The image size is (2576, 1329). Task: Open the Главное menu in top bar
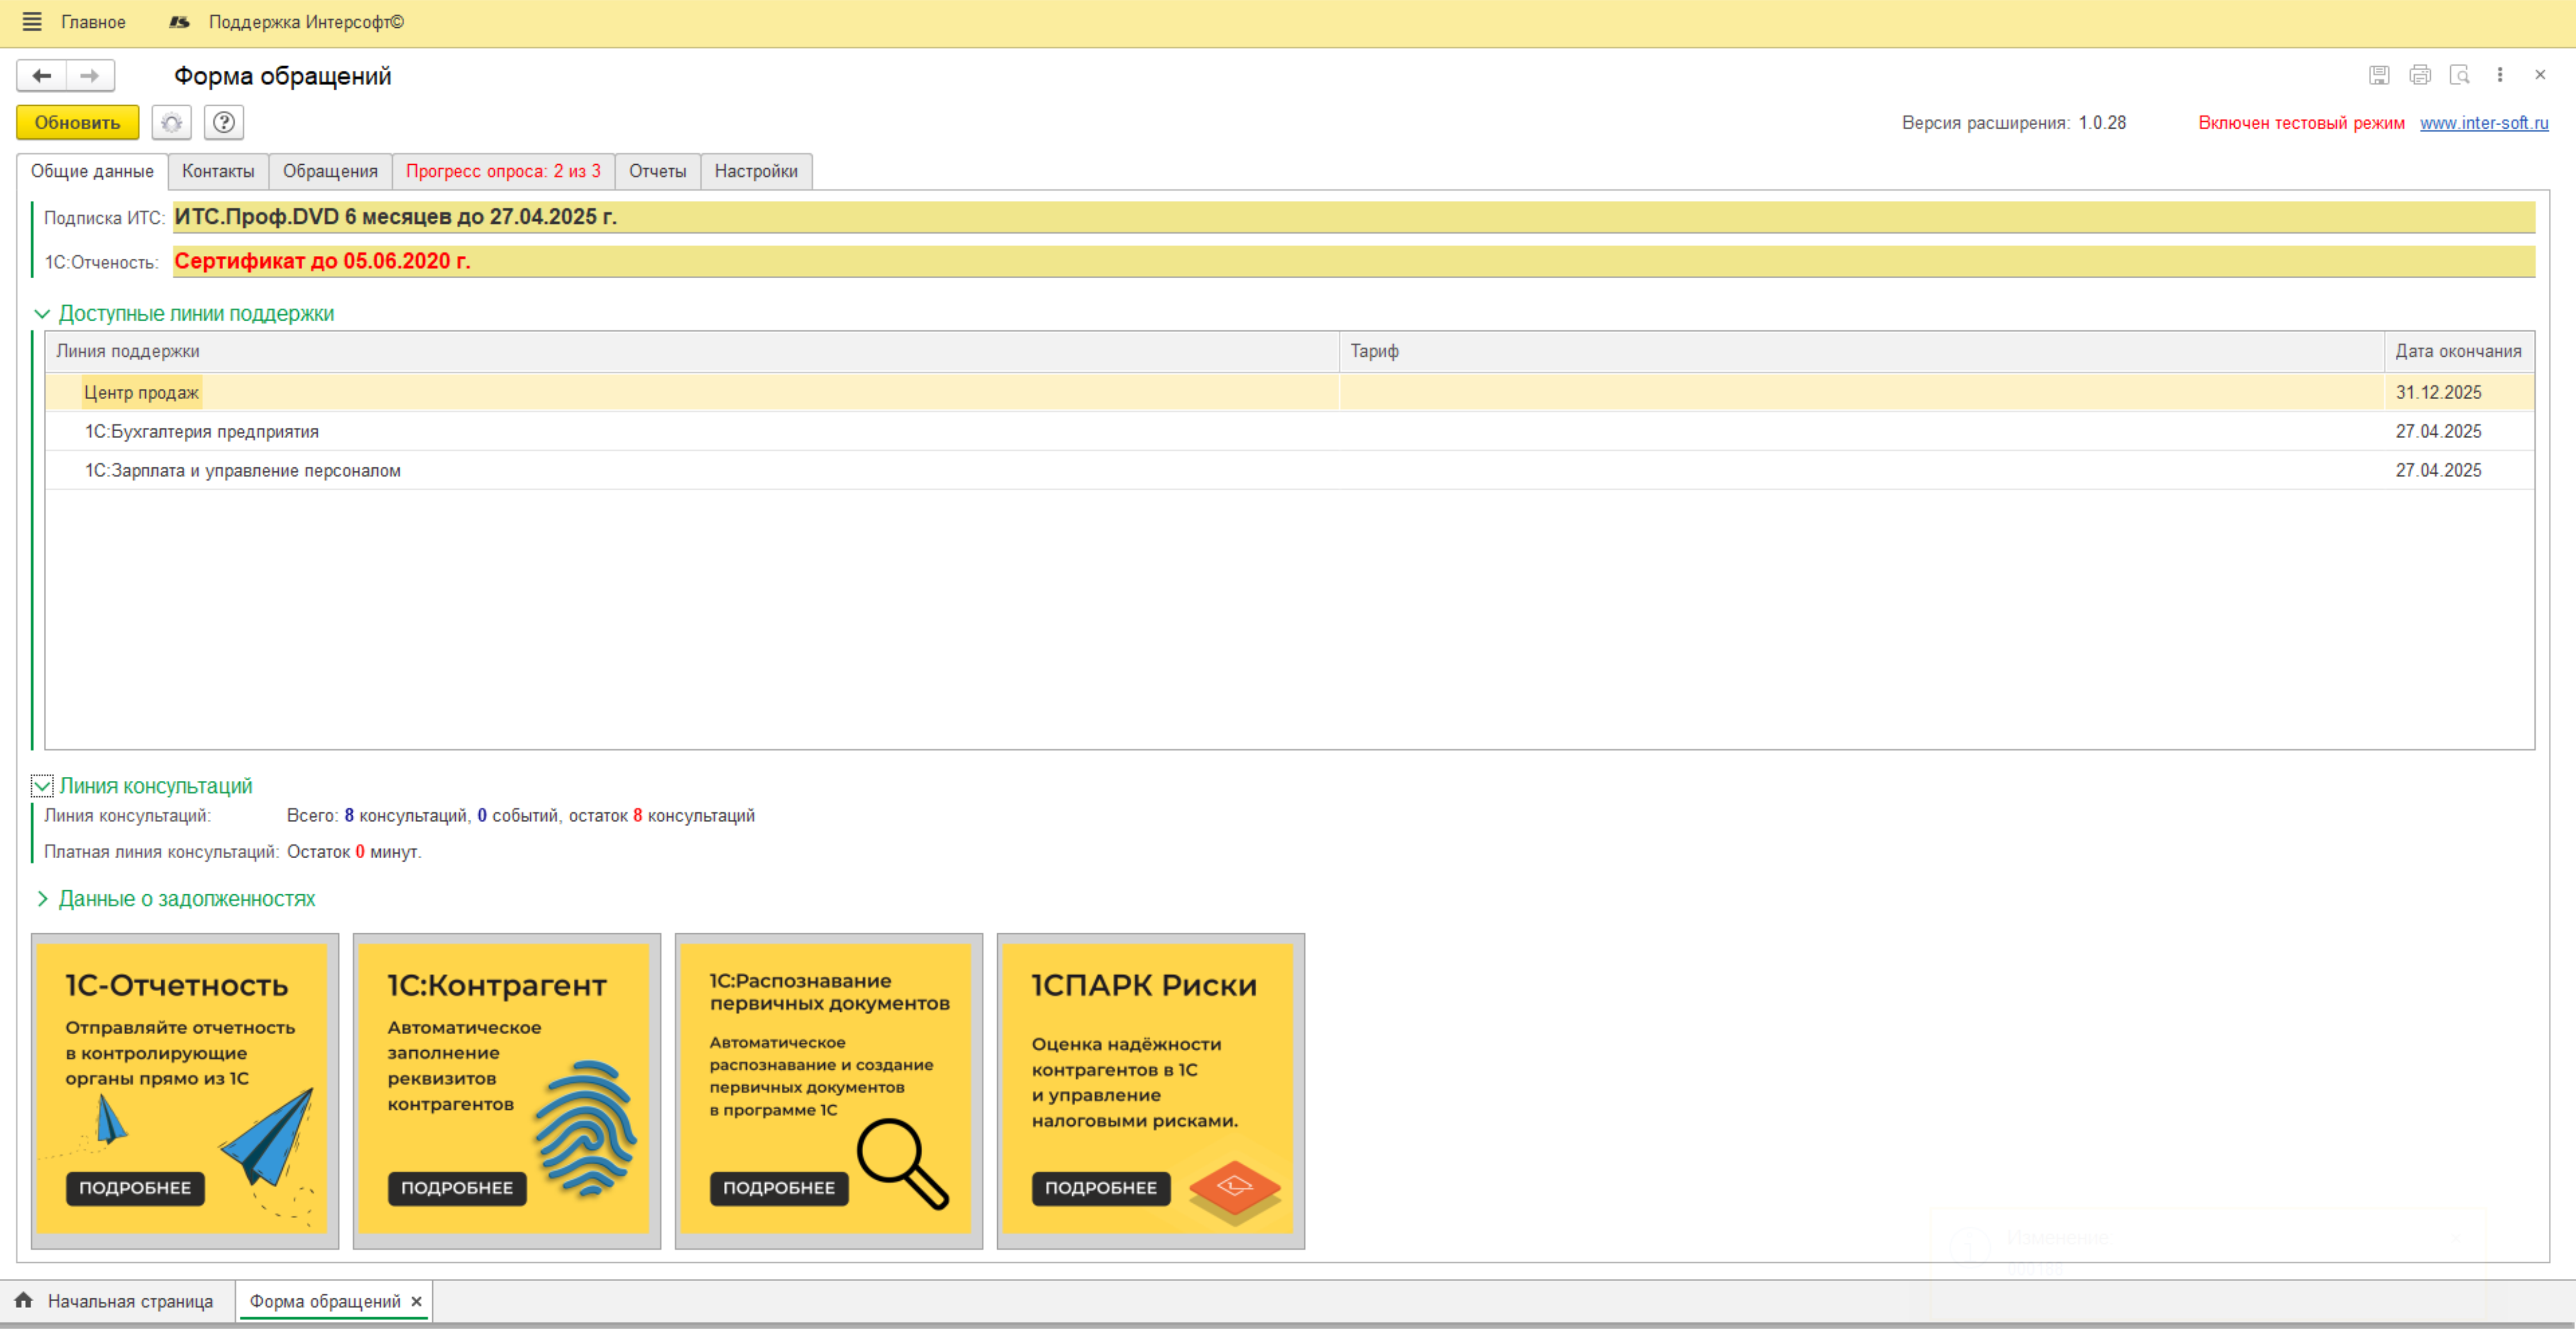tap(93, 22)
